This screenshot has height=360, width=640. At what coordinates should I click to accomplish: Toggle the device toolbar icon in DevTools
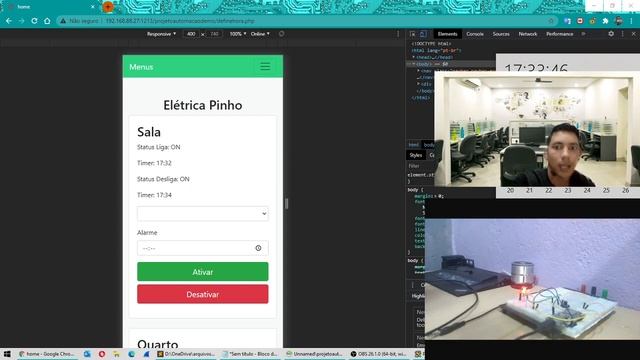point(423,34)
